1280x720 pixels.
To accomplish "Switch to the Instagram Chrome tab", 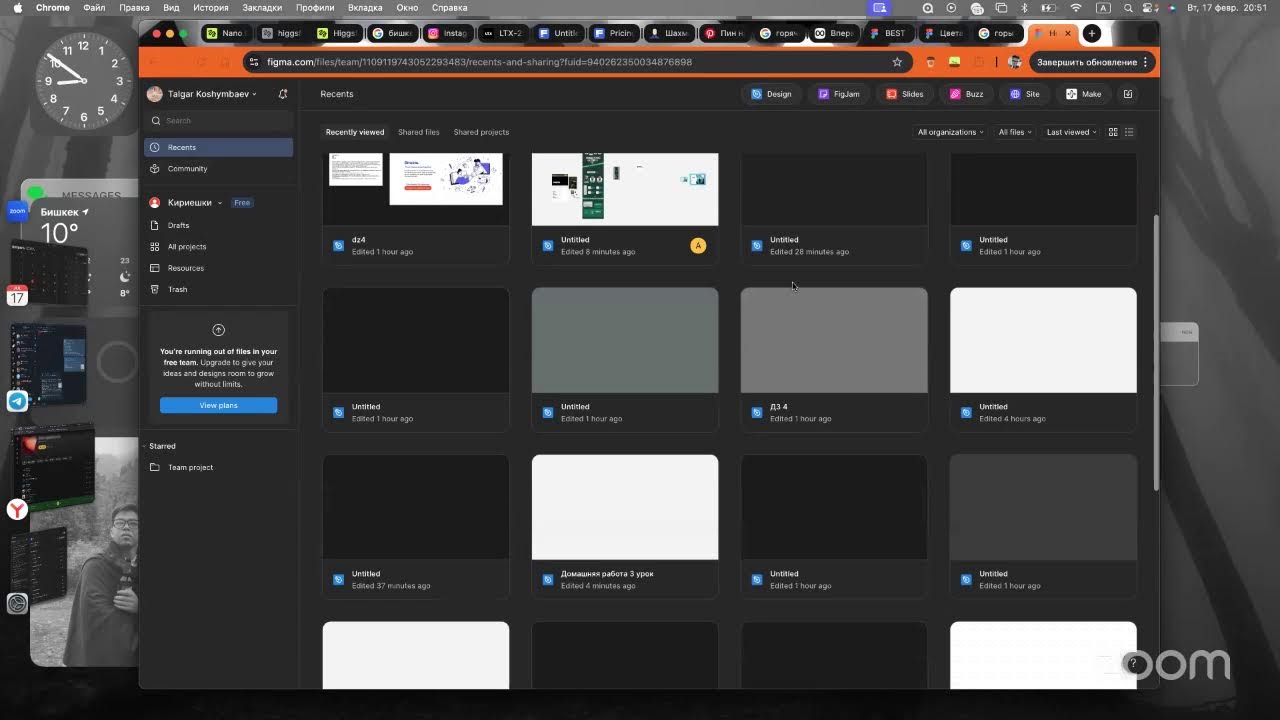I will (449, 33).
